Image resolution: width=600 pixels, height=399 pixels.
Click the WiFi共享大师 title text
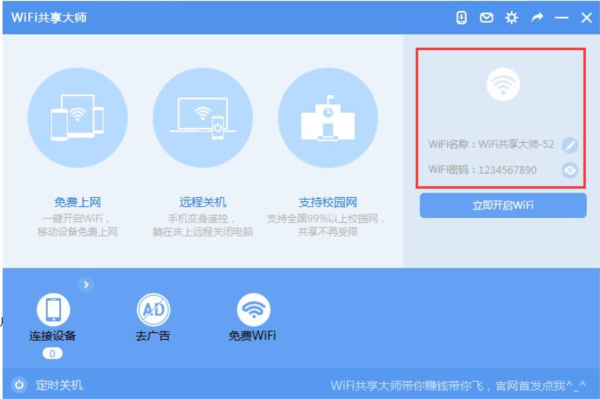[x=49, y=18]
